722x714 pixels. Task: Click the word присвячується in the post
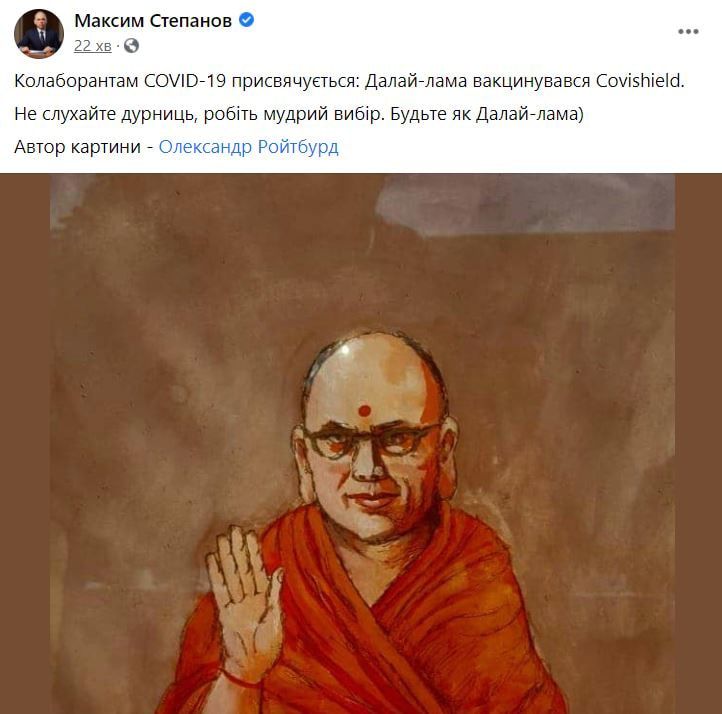[294, 81]
